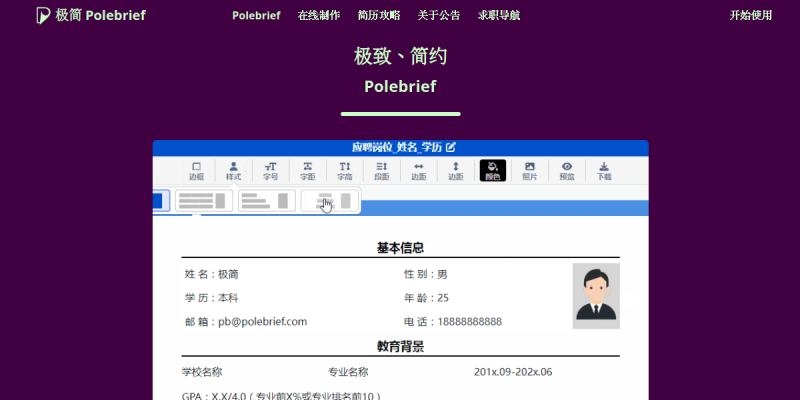Click the vertical 边距 margin tool

pyautogui.click(x=456, y=171)
